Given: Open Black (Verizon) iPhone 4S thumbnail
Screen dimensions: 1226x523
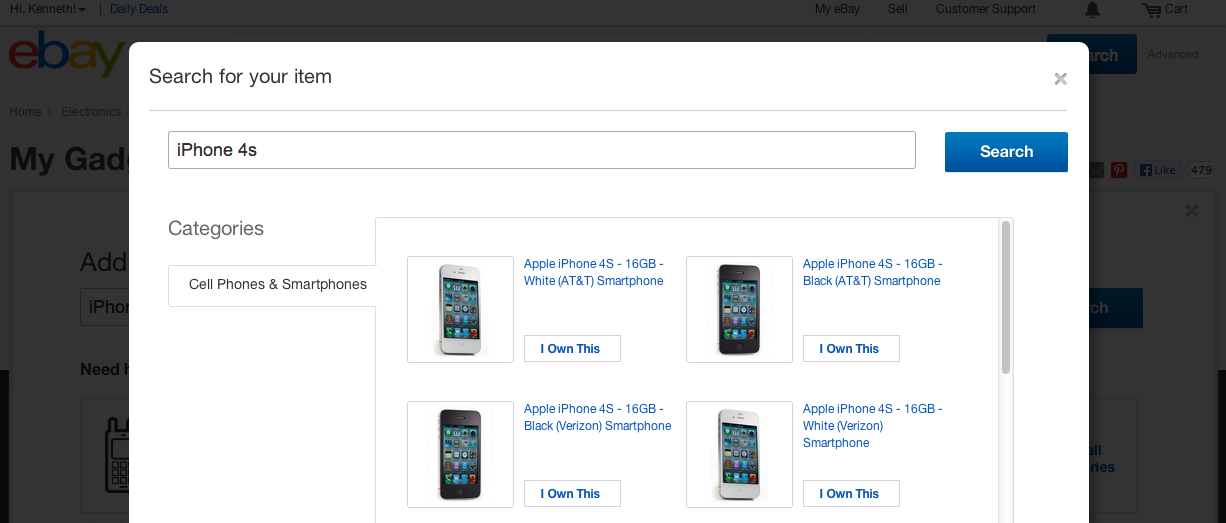Looking at the screenshot, I should [460, 454].
